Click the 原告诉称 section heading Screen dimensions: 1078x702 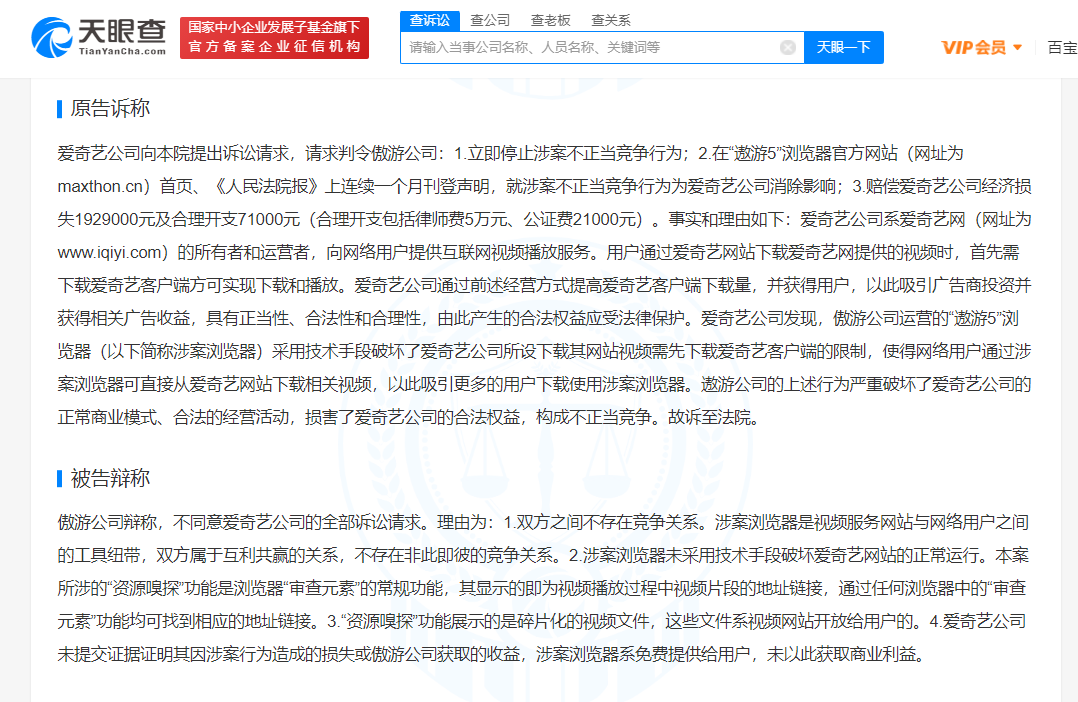110,108
